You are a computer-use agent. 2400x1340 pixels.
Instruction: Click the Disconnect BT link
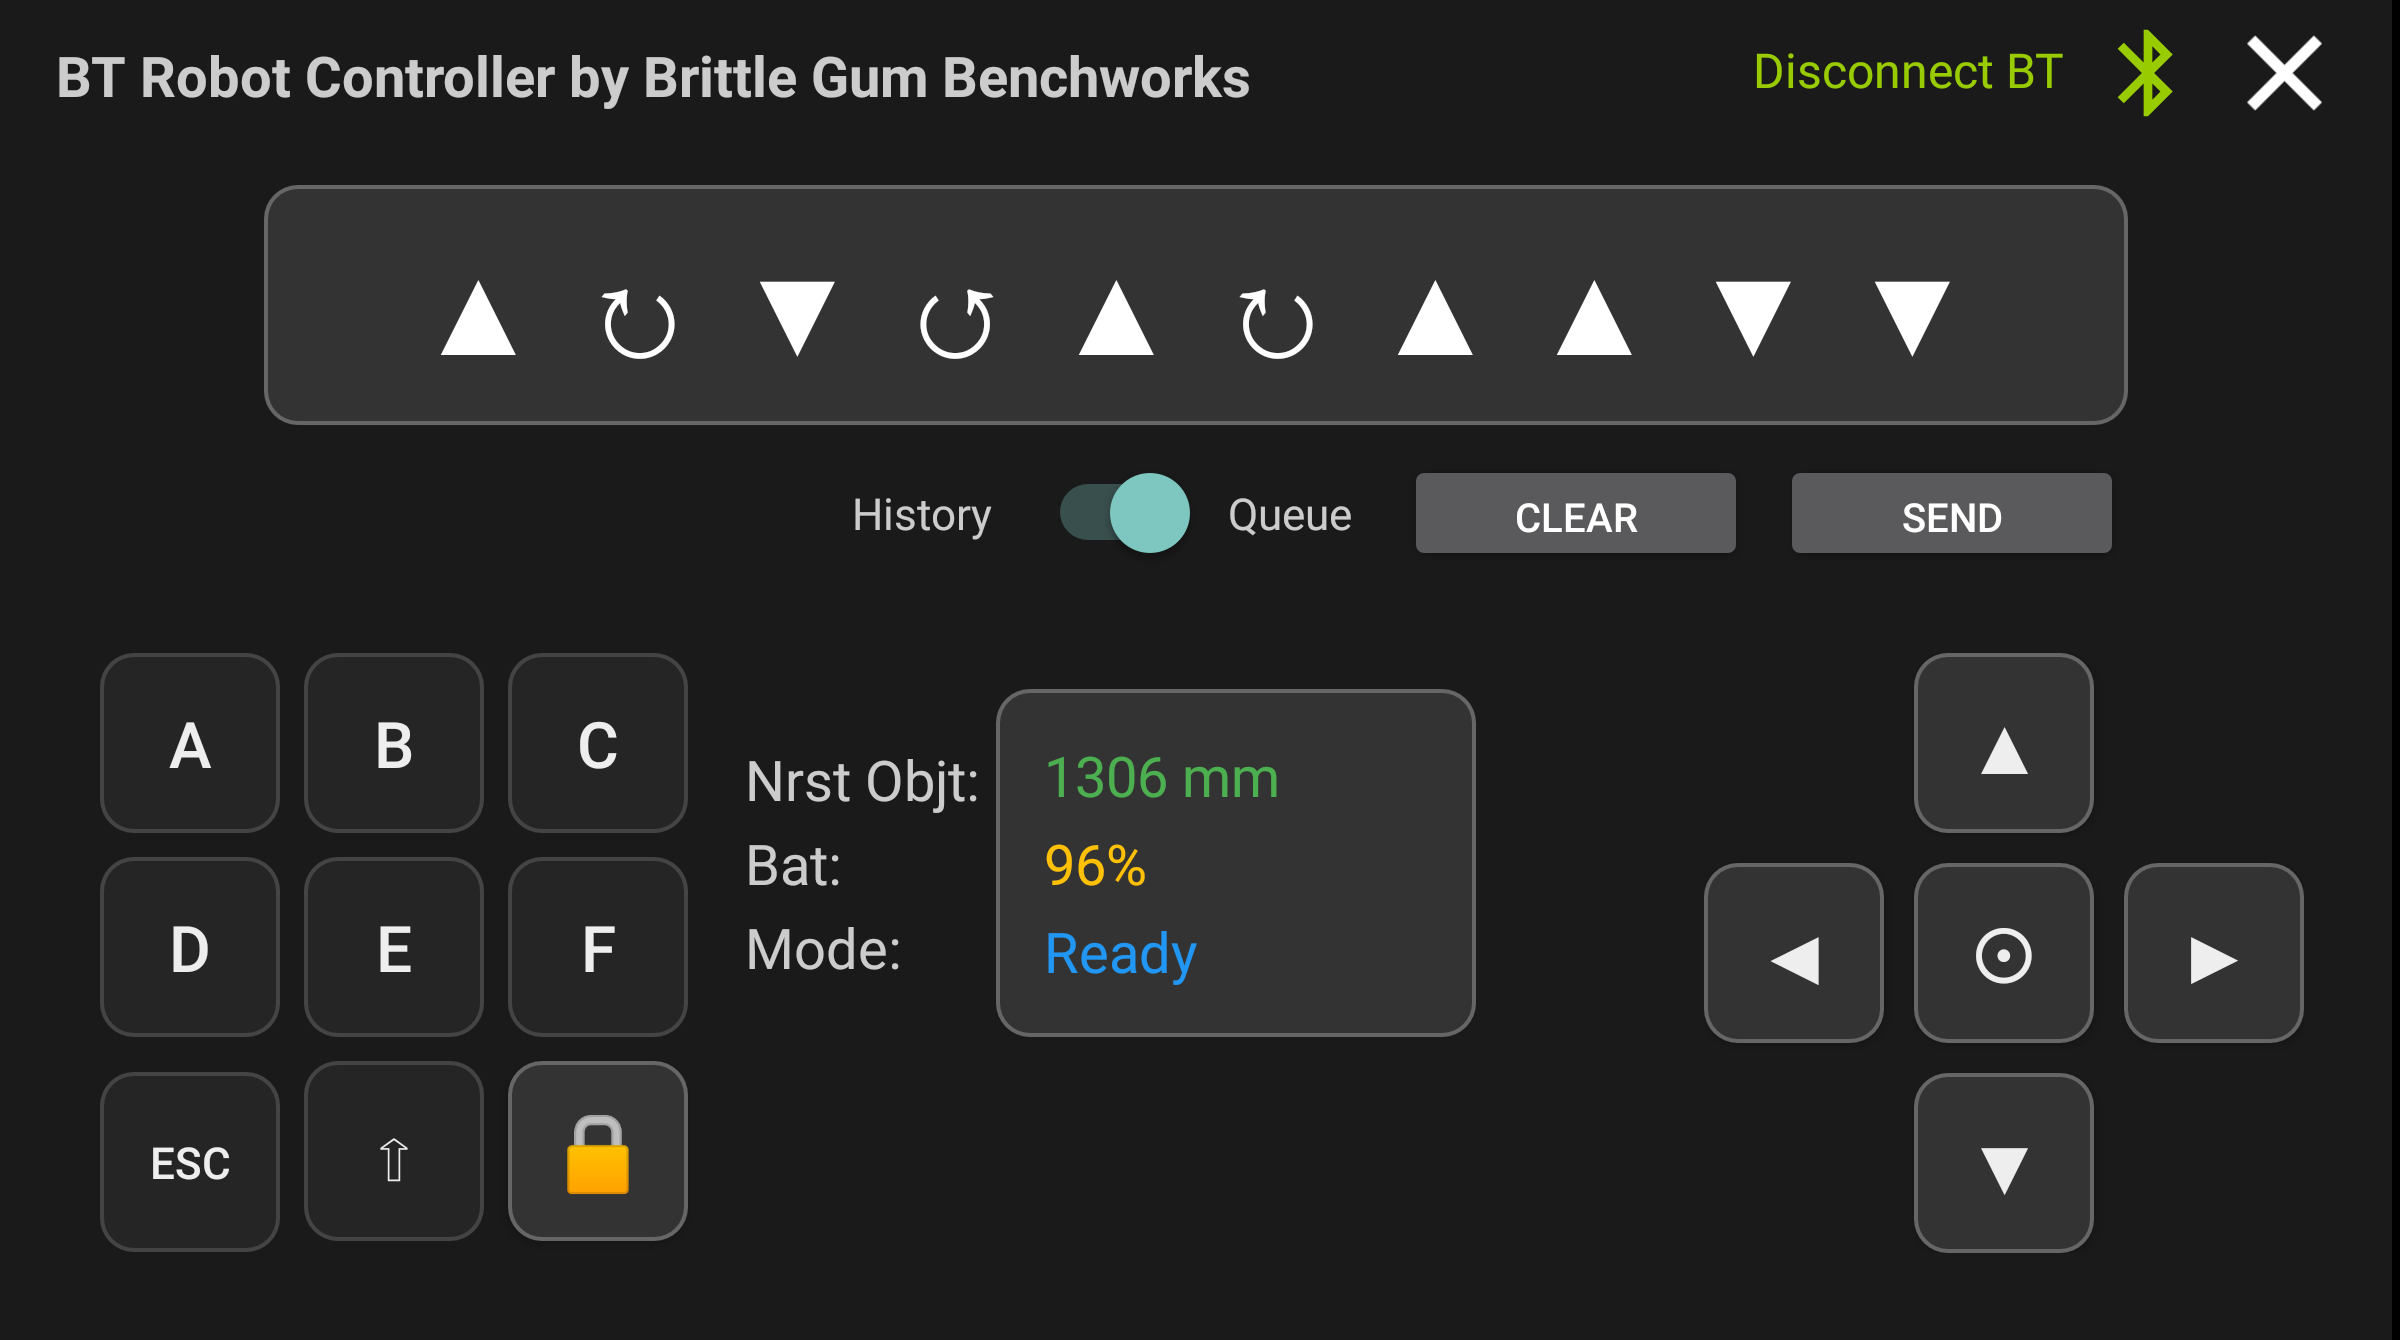pyautogui.click(x=1908, y=72)
